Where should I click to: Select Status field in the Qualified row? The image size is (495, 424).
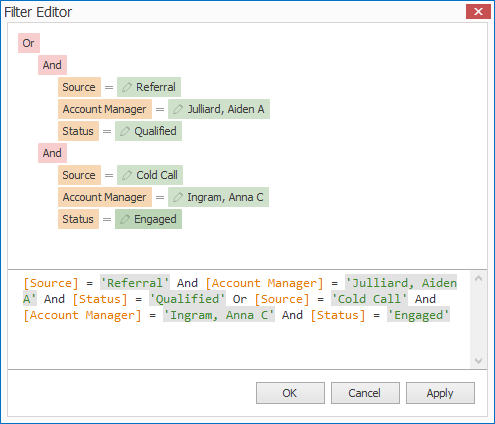pos(78,131)
